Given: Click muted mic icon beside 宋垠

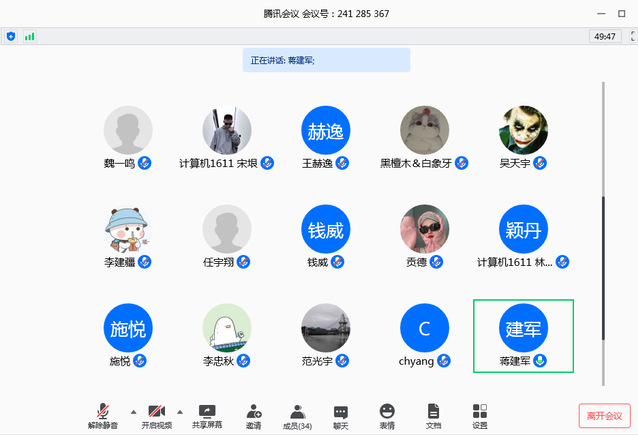Looking at the screenshot, I should click(x=267, y=163).
